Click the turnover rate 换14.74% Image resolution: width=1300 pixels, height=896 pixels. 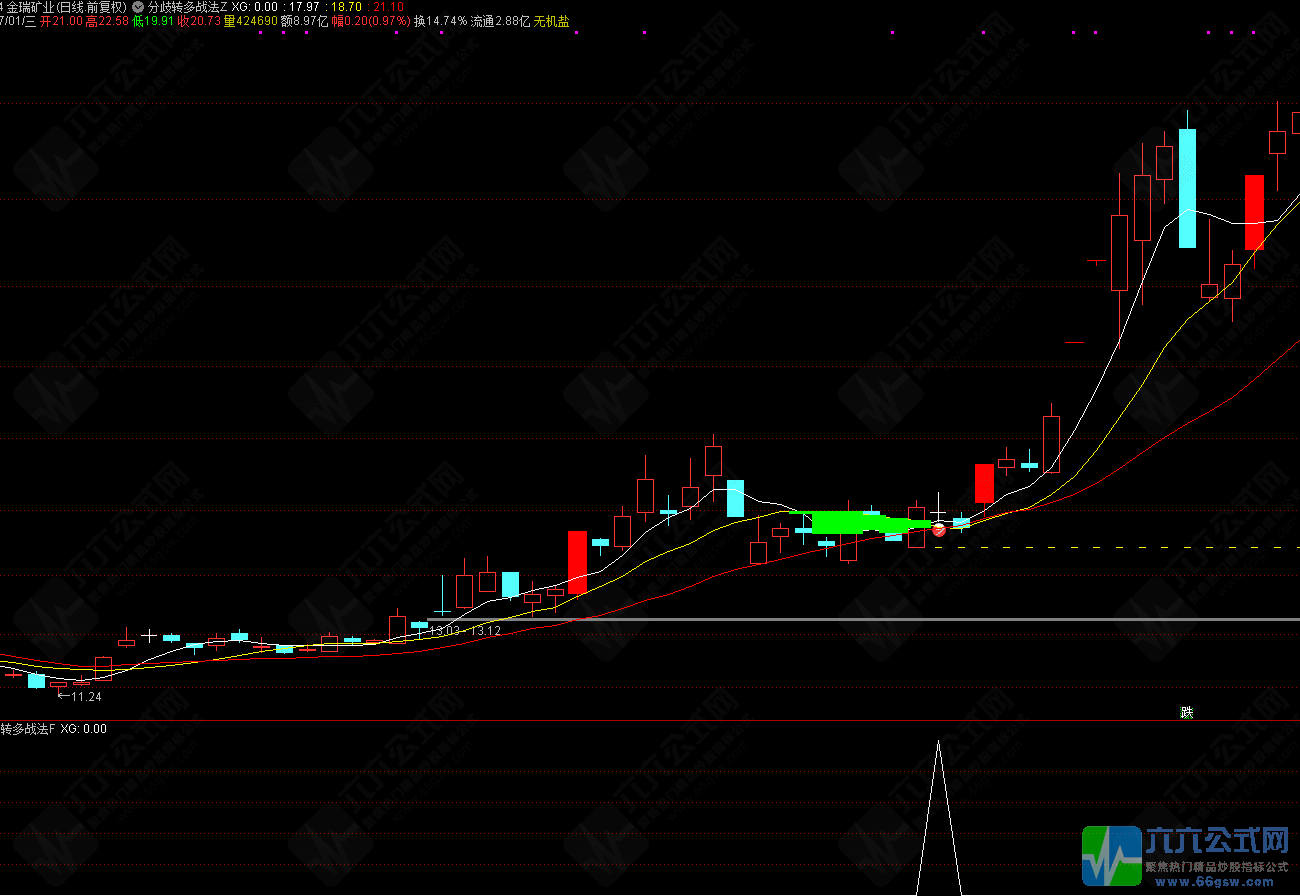pos(440,21)
